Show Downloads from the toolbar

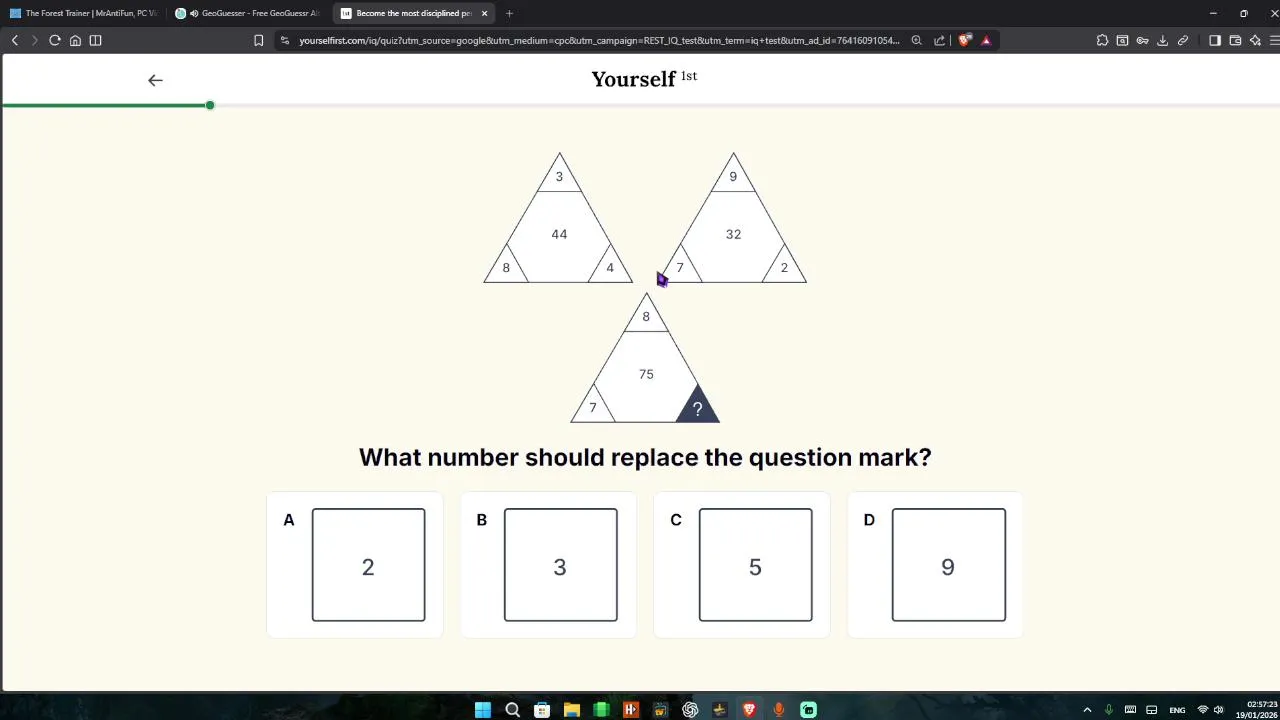pos(1162,40)
